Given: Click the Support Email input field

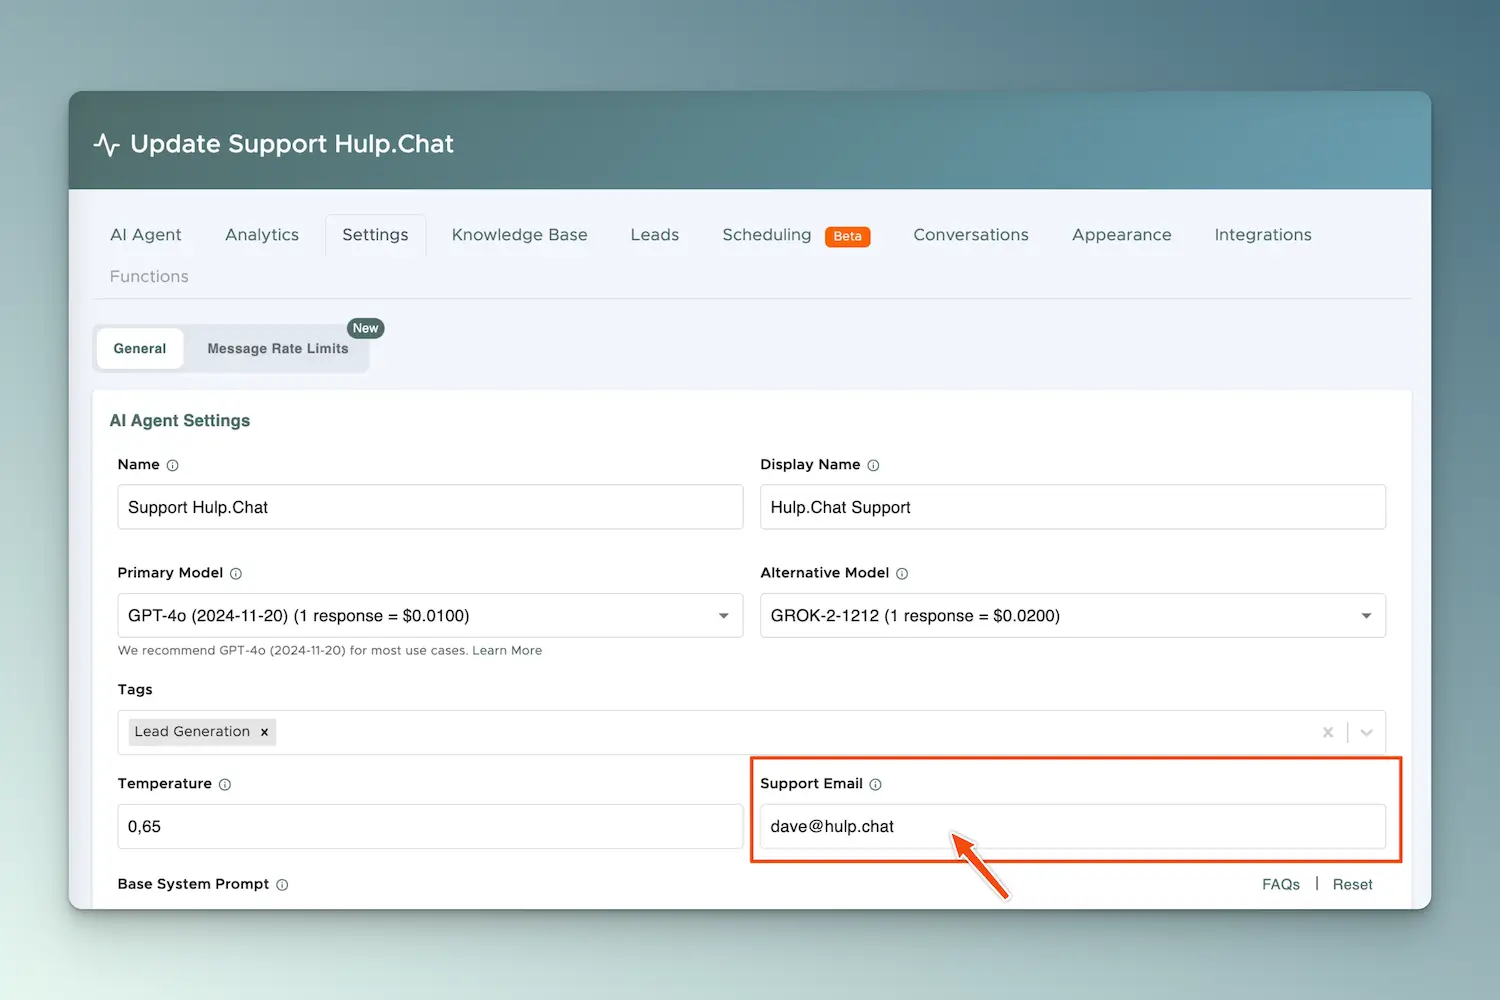Looking at the screenshot, I should (1073, 827).
